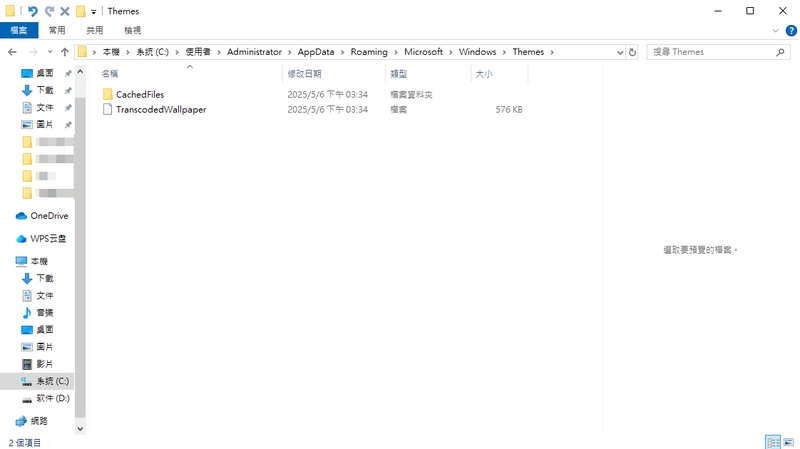Image resolution: width=800 pixels, height=449 pixels.
Task: Switch to large icons view in status bar
Action: point(789,442)
